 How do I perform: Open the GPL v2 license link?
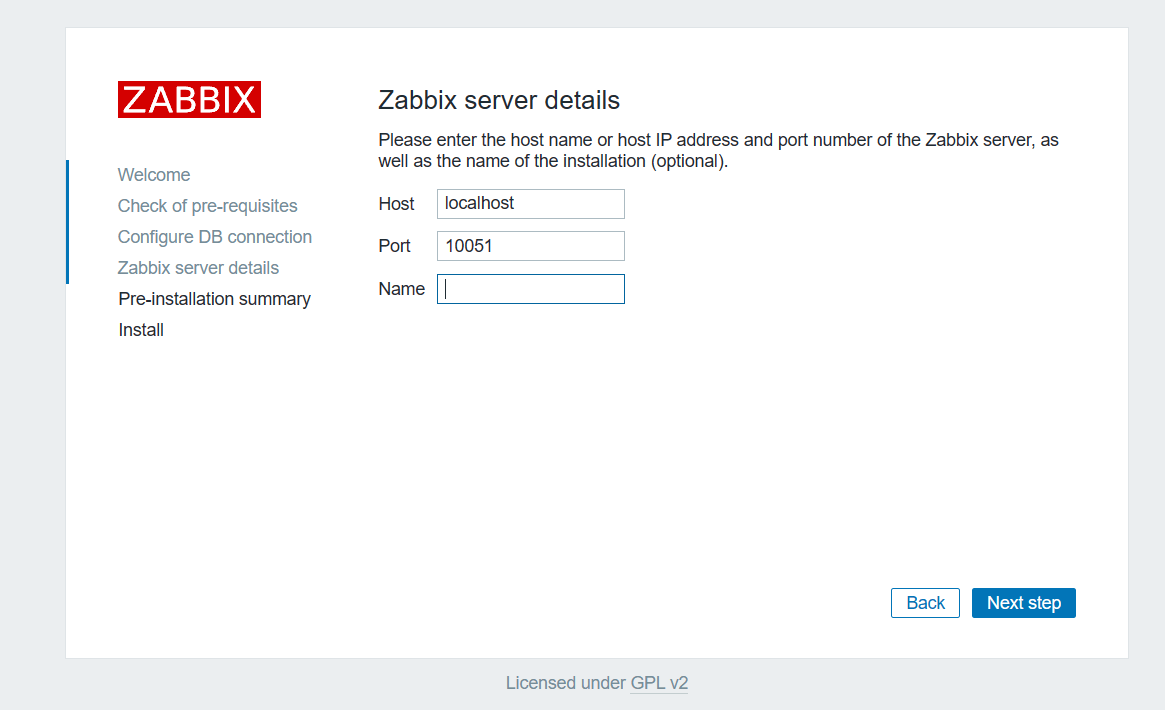659,683
